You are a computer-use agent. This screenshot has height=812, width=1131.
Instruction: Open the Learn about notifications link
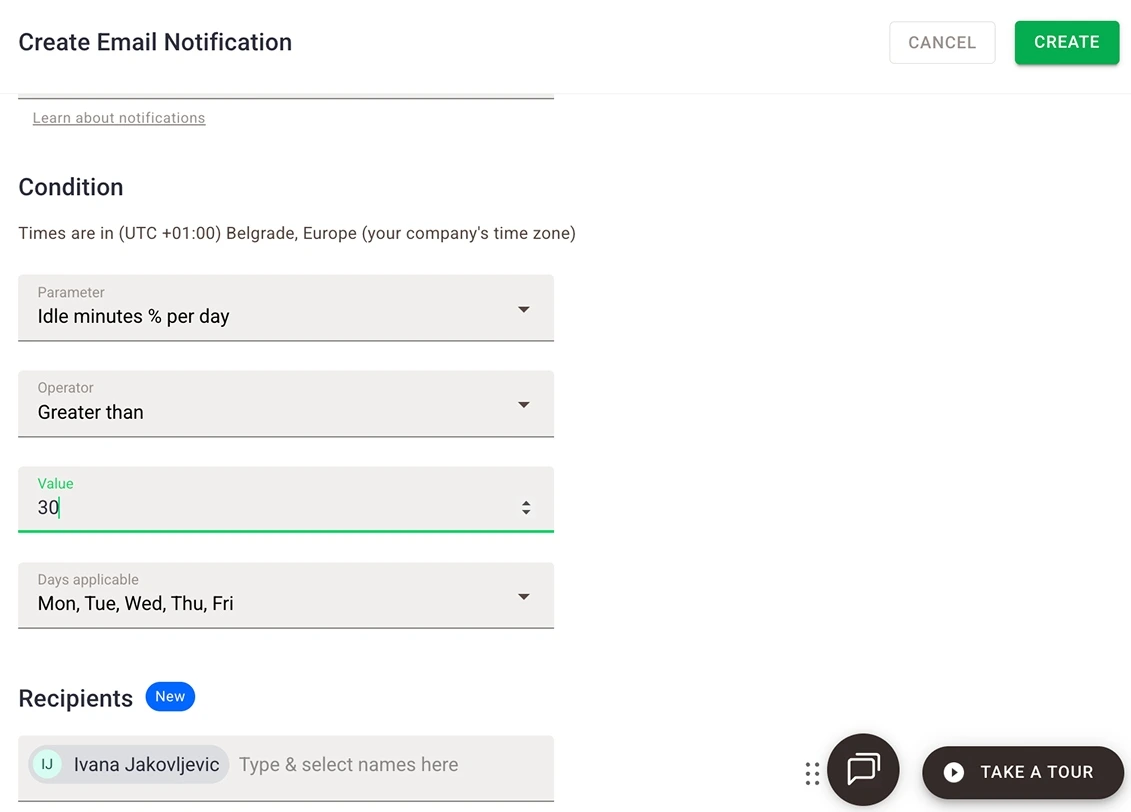click(x=118, y=117)
